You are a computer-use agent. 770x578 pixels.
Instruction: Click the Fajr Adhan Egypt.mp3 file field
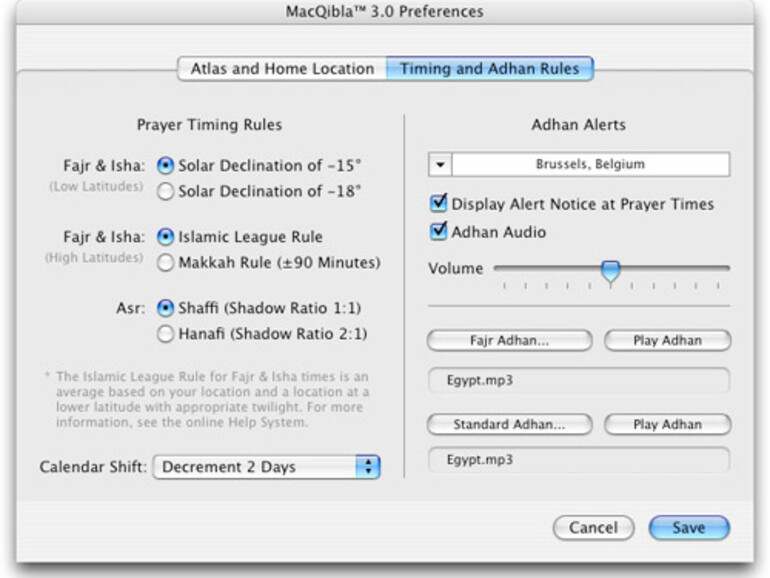579,381
